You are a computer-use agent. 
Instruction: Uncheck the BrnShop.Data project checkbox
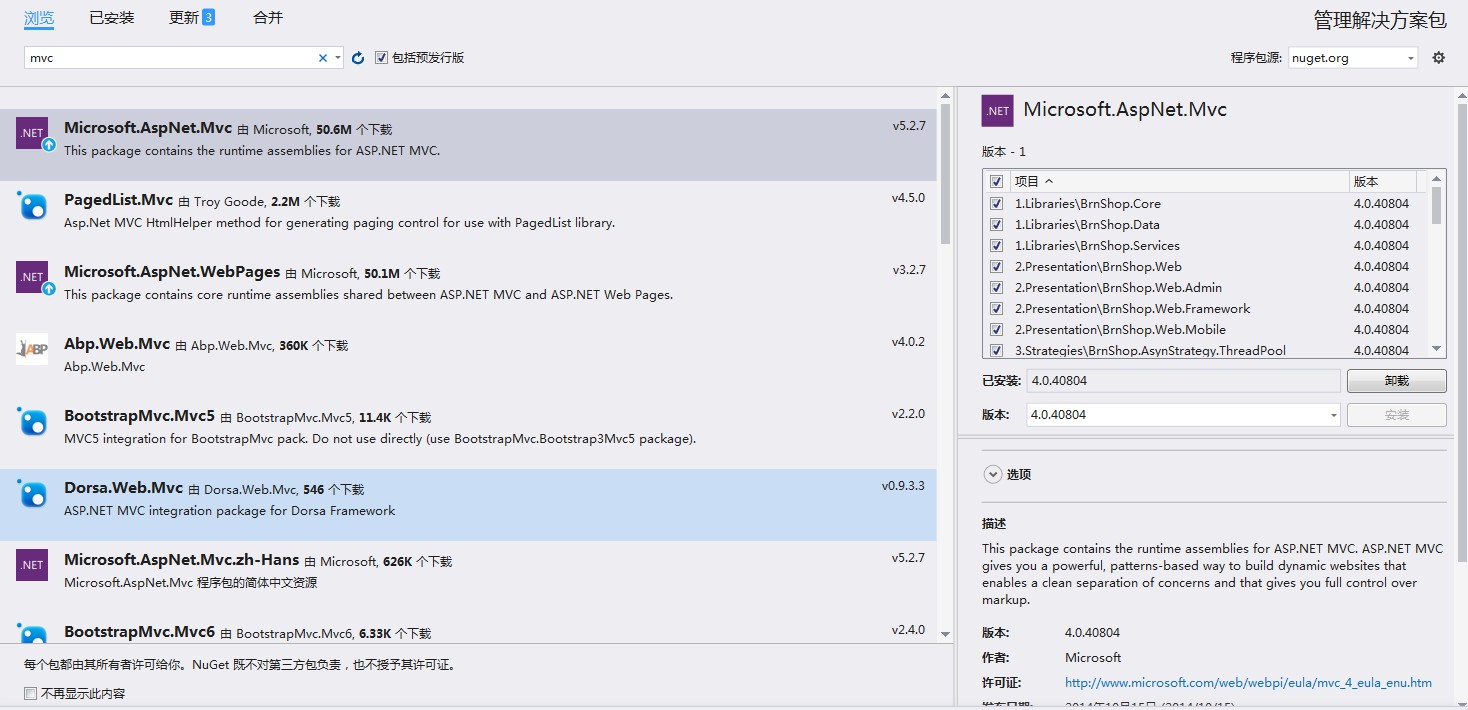[x=996, y=224]
